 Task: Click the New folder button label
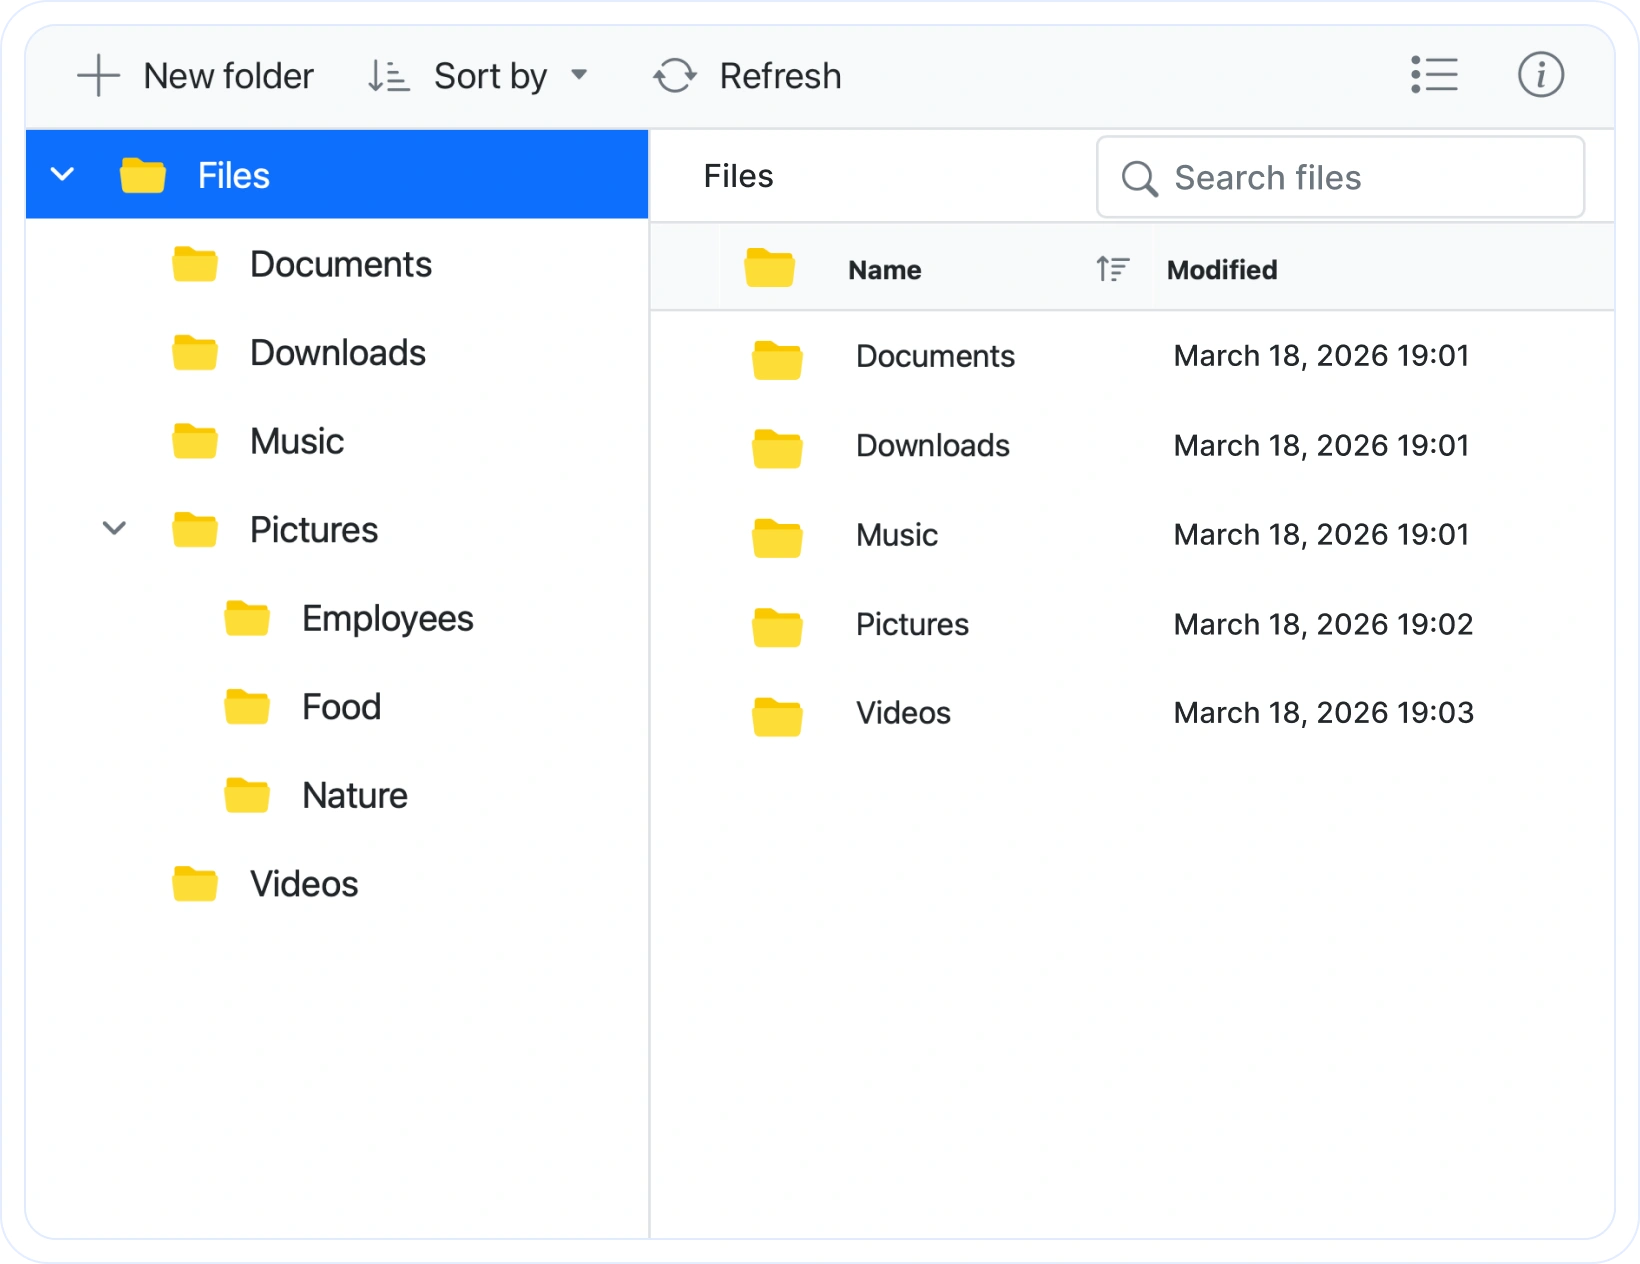(228, 76)
